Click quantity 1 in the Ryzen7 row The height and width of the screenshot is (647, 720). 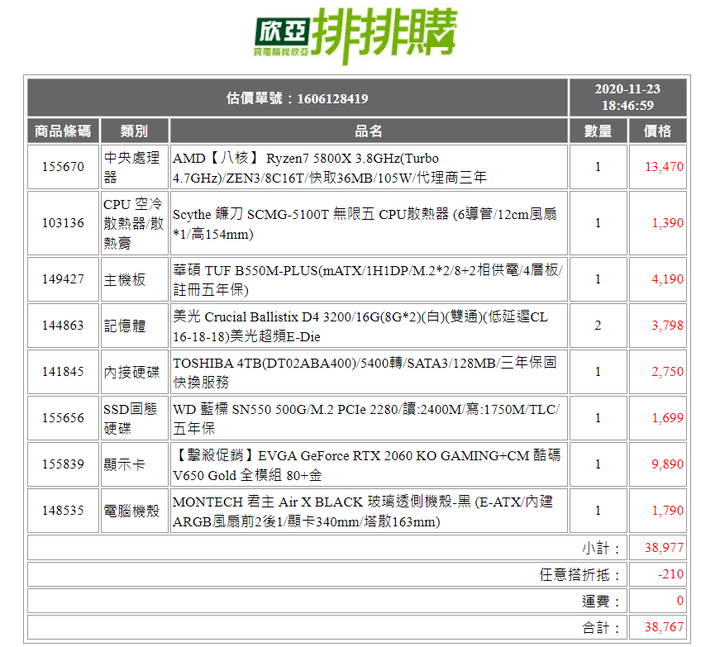[598, 167]
